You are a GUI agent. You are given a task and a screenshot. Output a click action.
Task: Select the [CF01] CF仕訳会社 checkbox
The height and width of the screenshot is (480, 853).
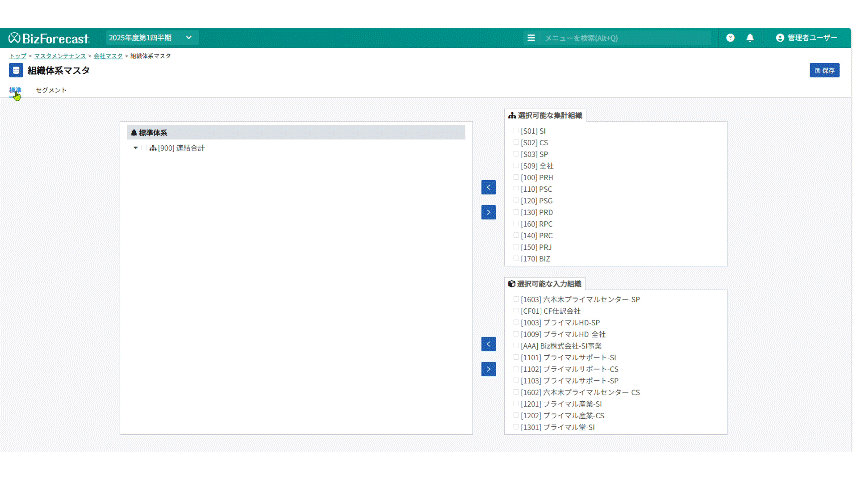pos(516,311)
